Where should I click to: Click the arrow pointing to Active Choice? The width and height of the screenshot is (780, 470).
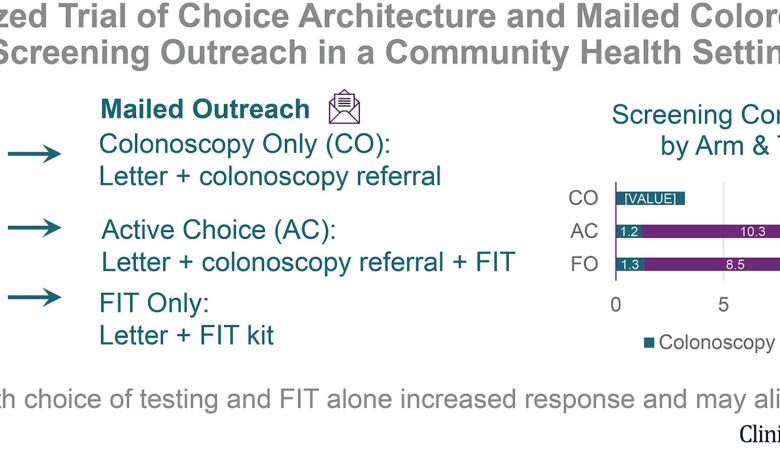pyautogui.click(x=34, y=228)
